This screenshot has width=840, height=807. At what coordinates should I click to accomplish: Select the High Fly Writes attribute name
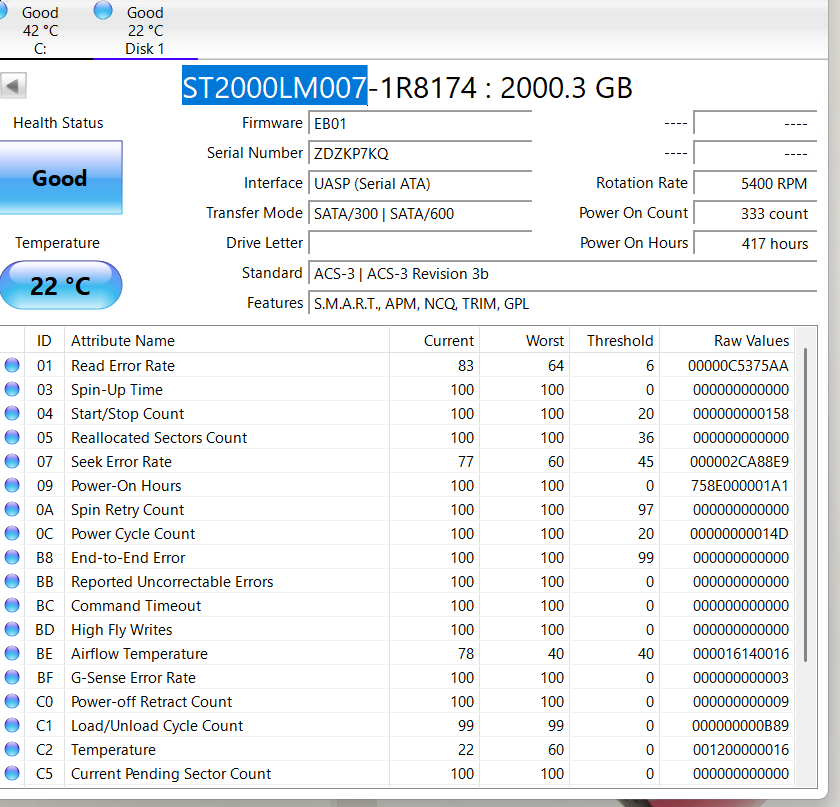tap(122, 630)
